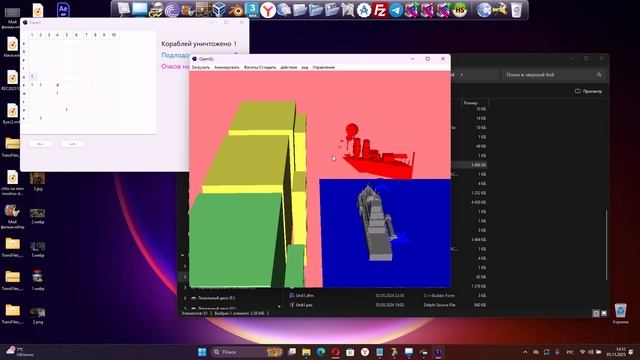Open File Explorer from the taskbar
Viewport: 640px width, 360px height.
pos(306,352)
